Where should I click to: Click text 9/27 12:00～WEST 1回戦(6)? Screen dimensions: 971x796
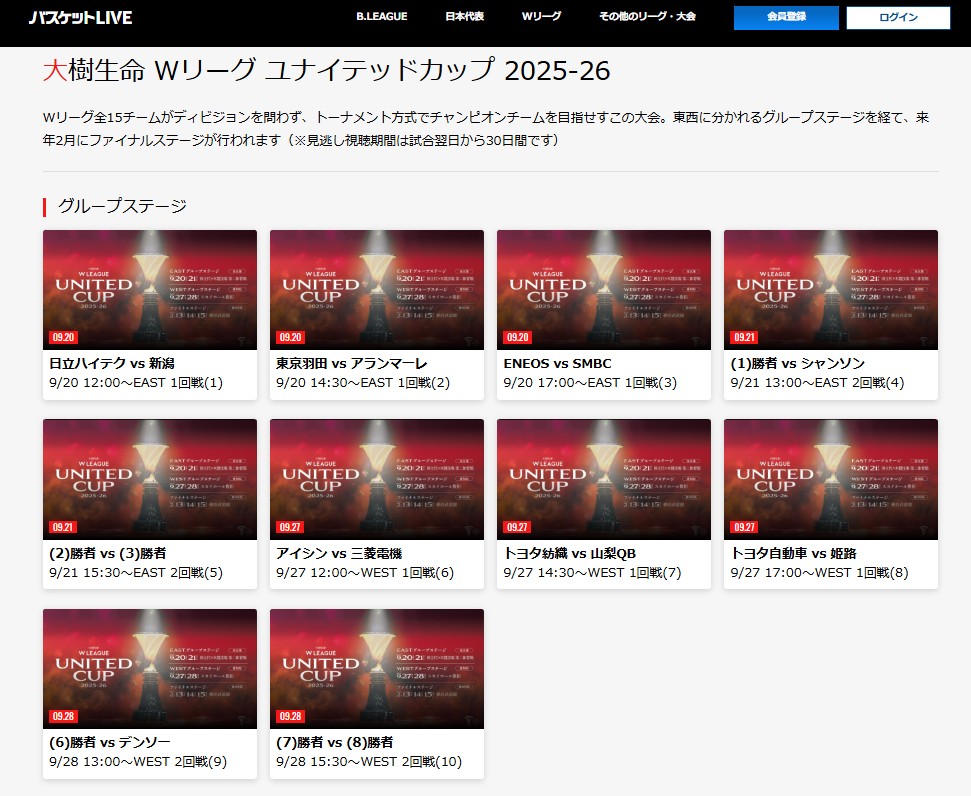point(365,572)
